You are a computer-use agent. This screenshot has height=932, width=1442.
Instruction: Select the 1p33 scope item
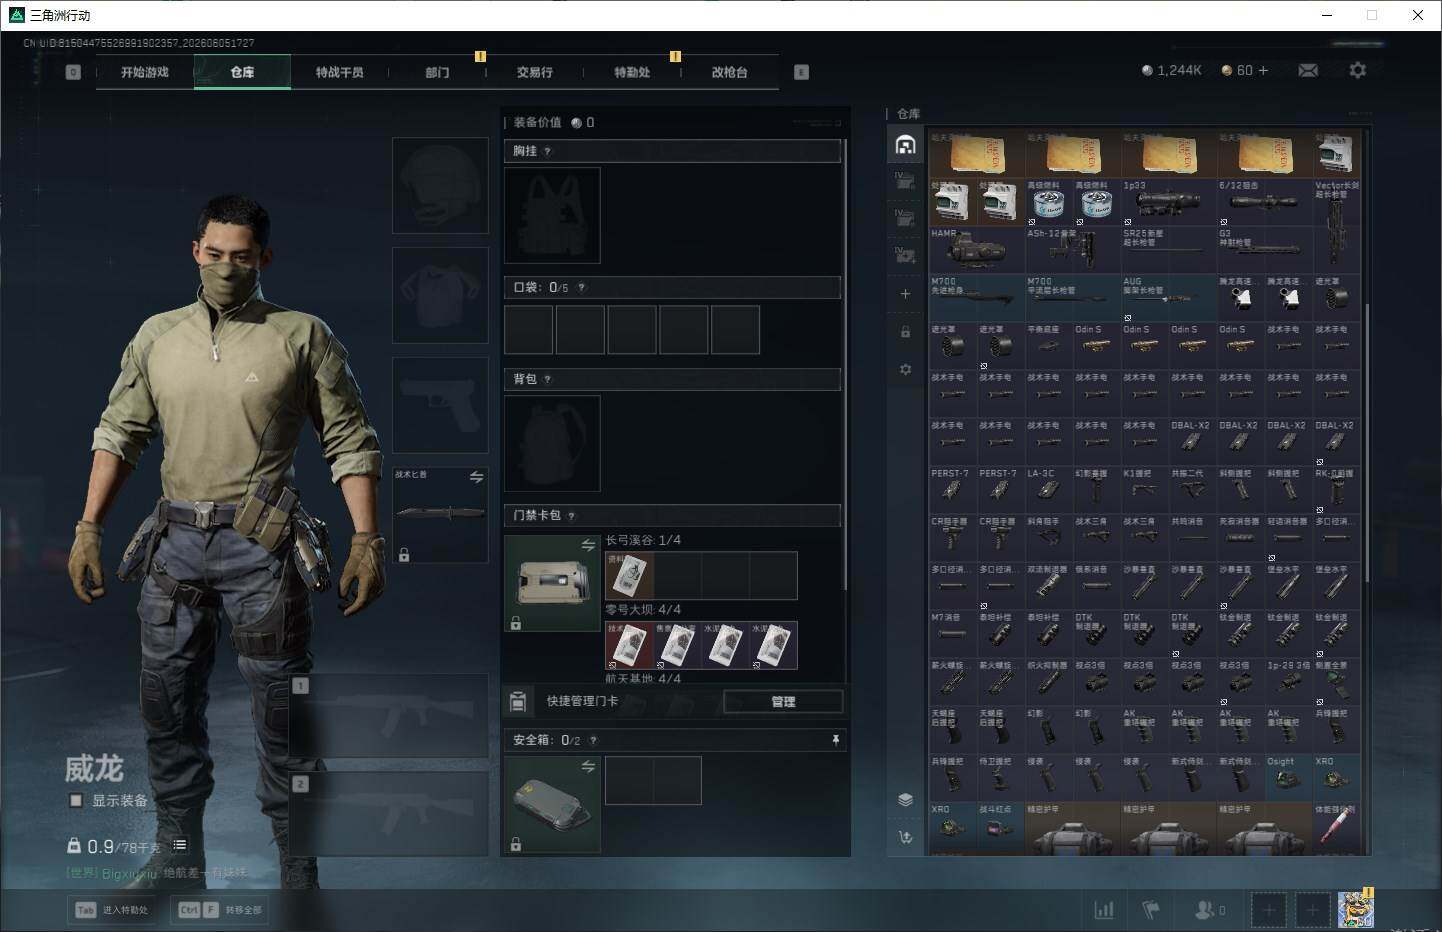pyautogui.click(x=1168, y=201)
